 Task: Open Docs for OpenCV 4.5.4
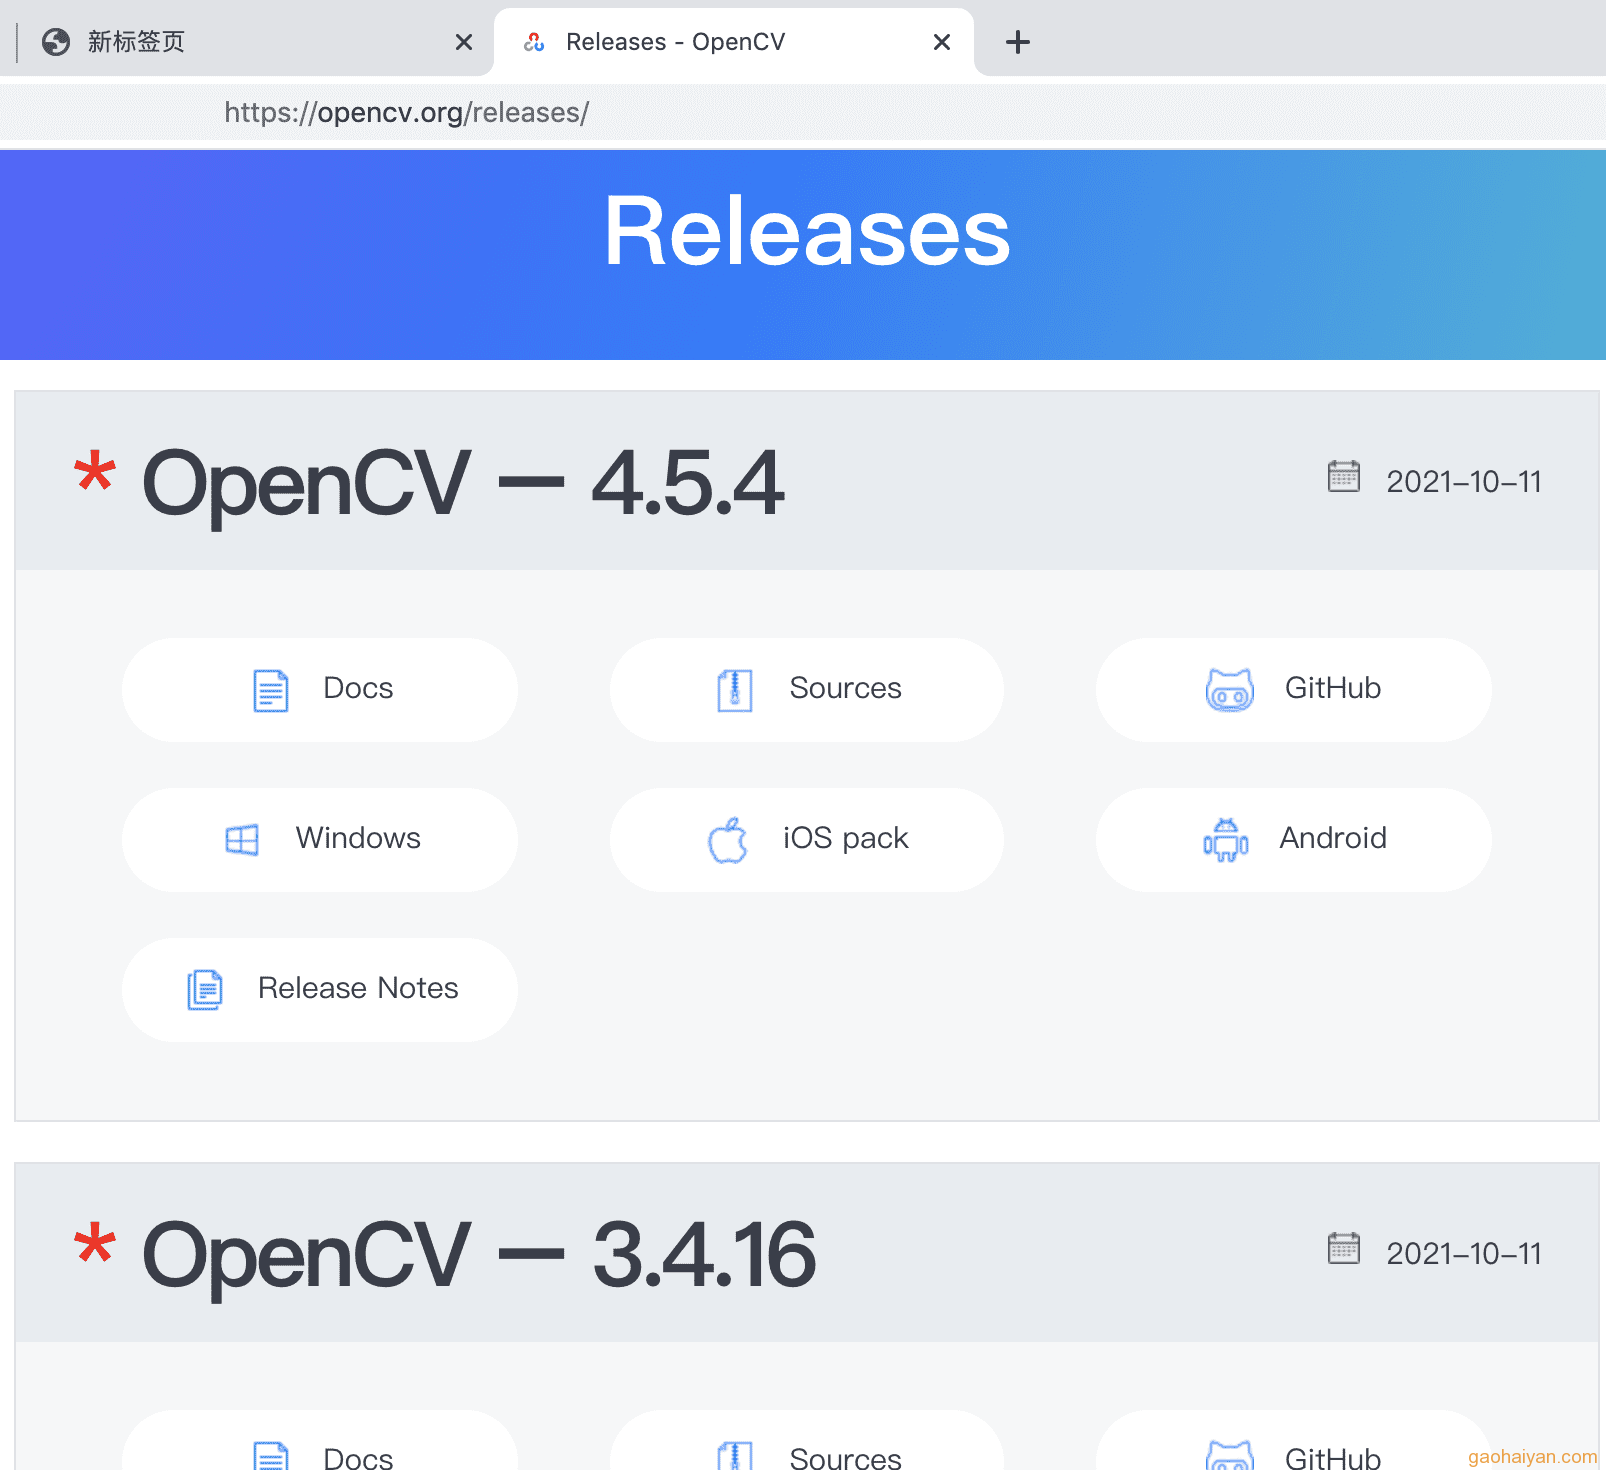(320, 690)
